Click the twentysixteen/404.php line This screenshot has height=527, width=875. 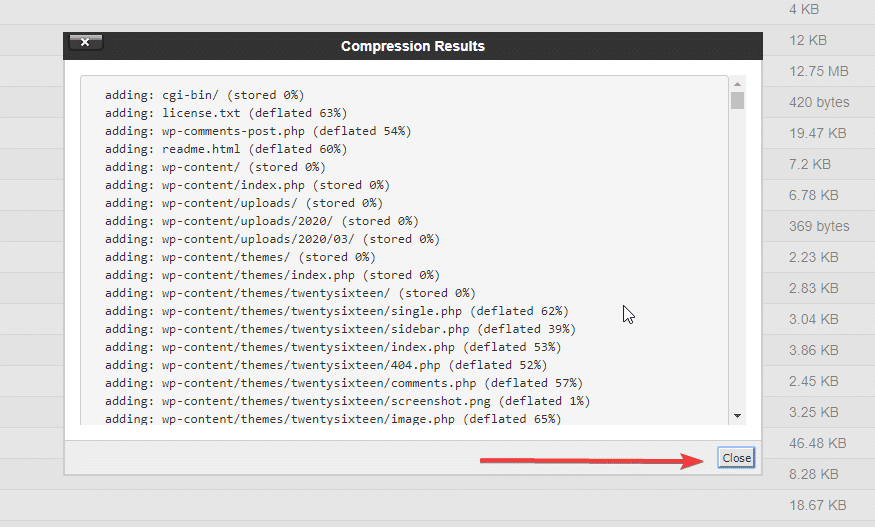click(x=329, y=365)
